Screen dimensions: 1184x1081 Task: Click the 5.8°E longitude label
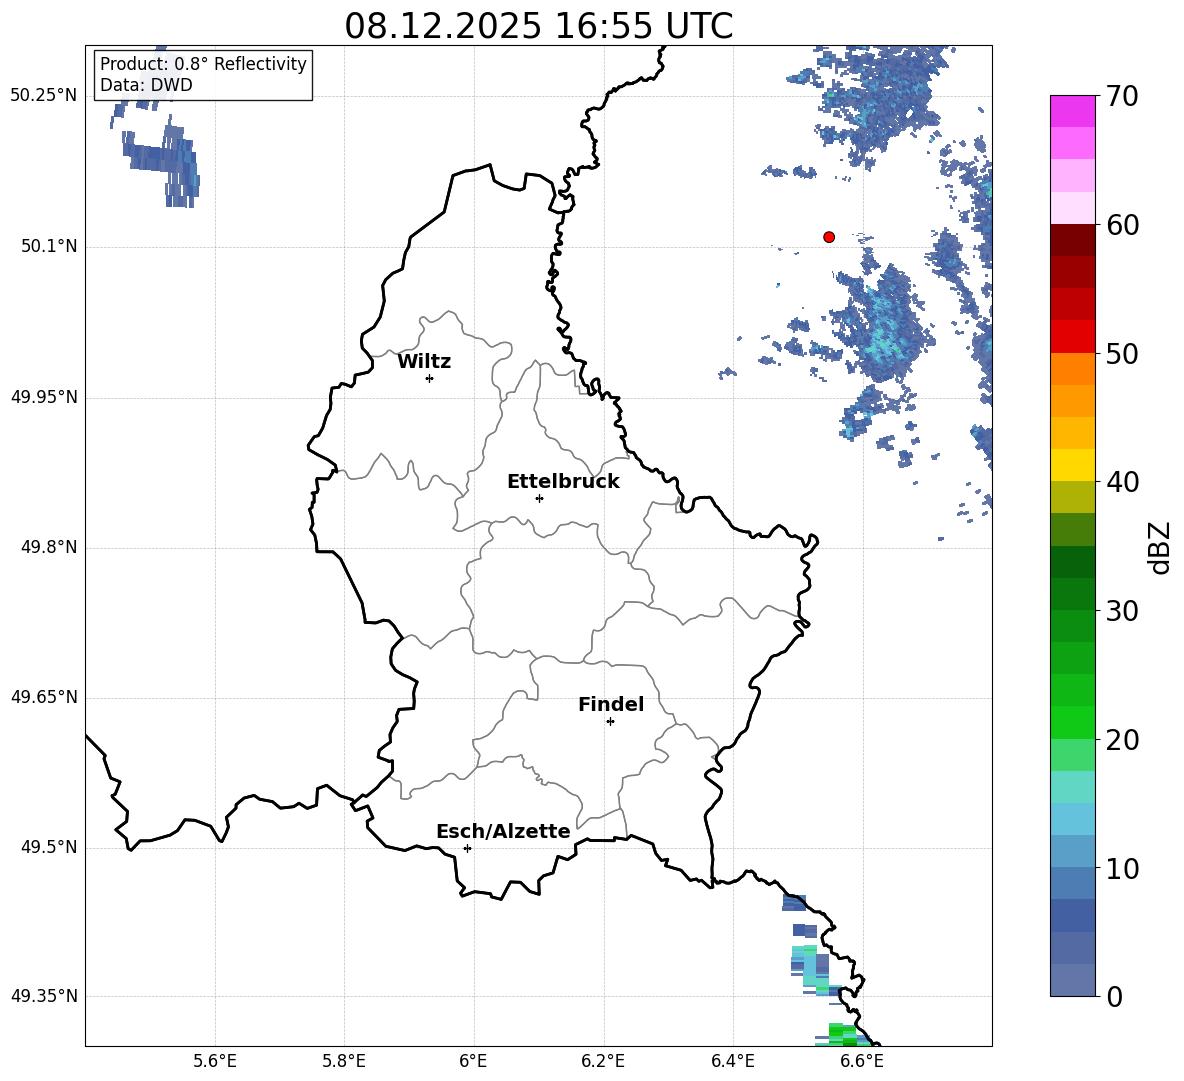[344, 1061]
